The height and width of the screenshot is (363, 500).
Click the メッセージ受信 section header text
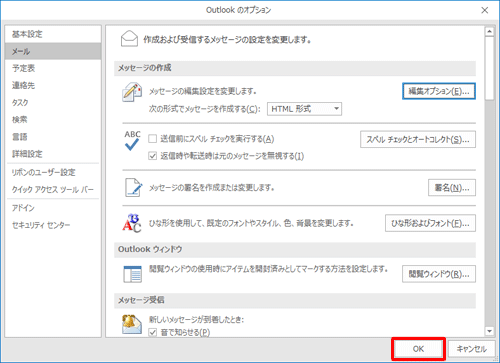click(x=141, y=300)
